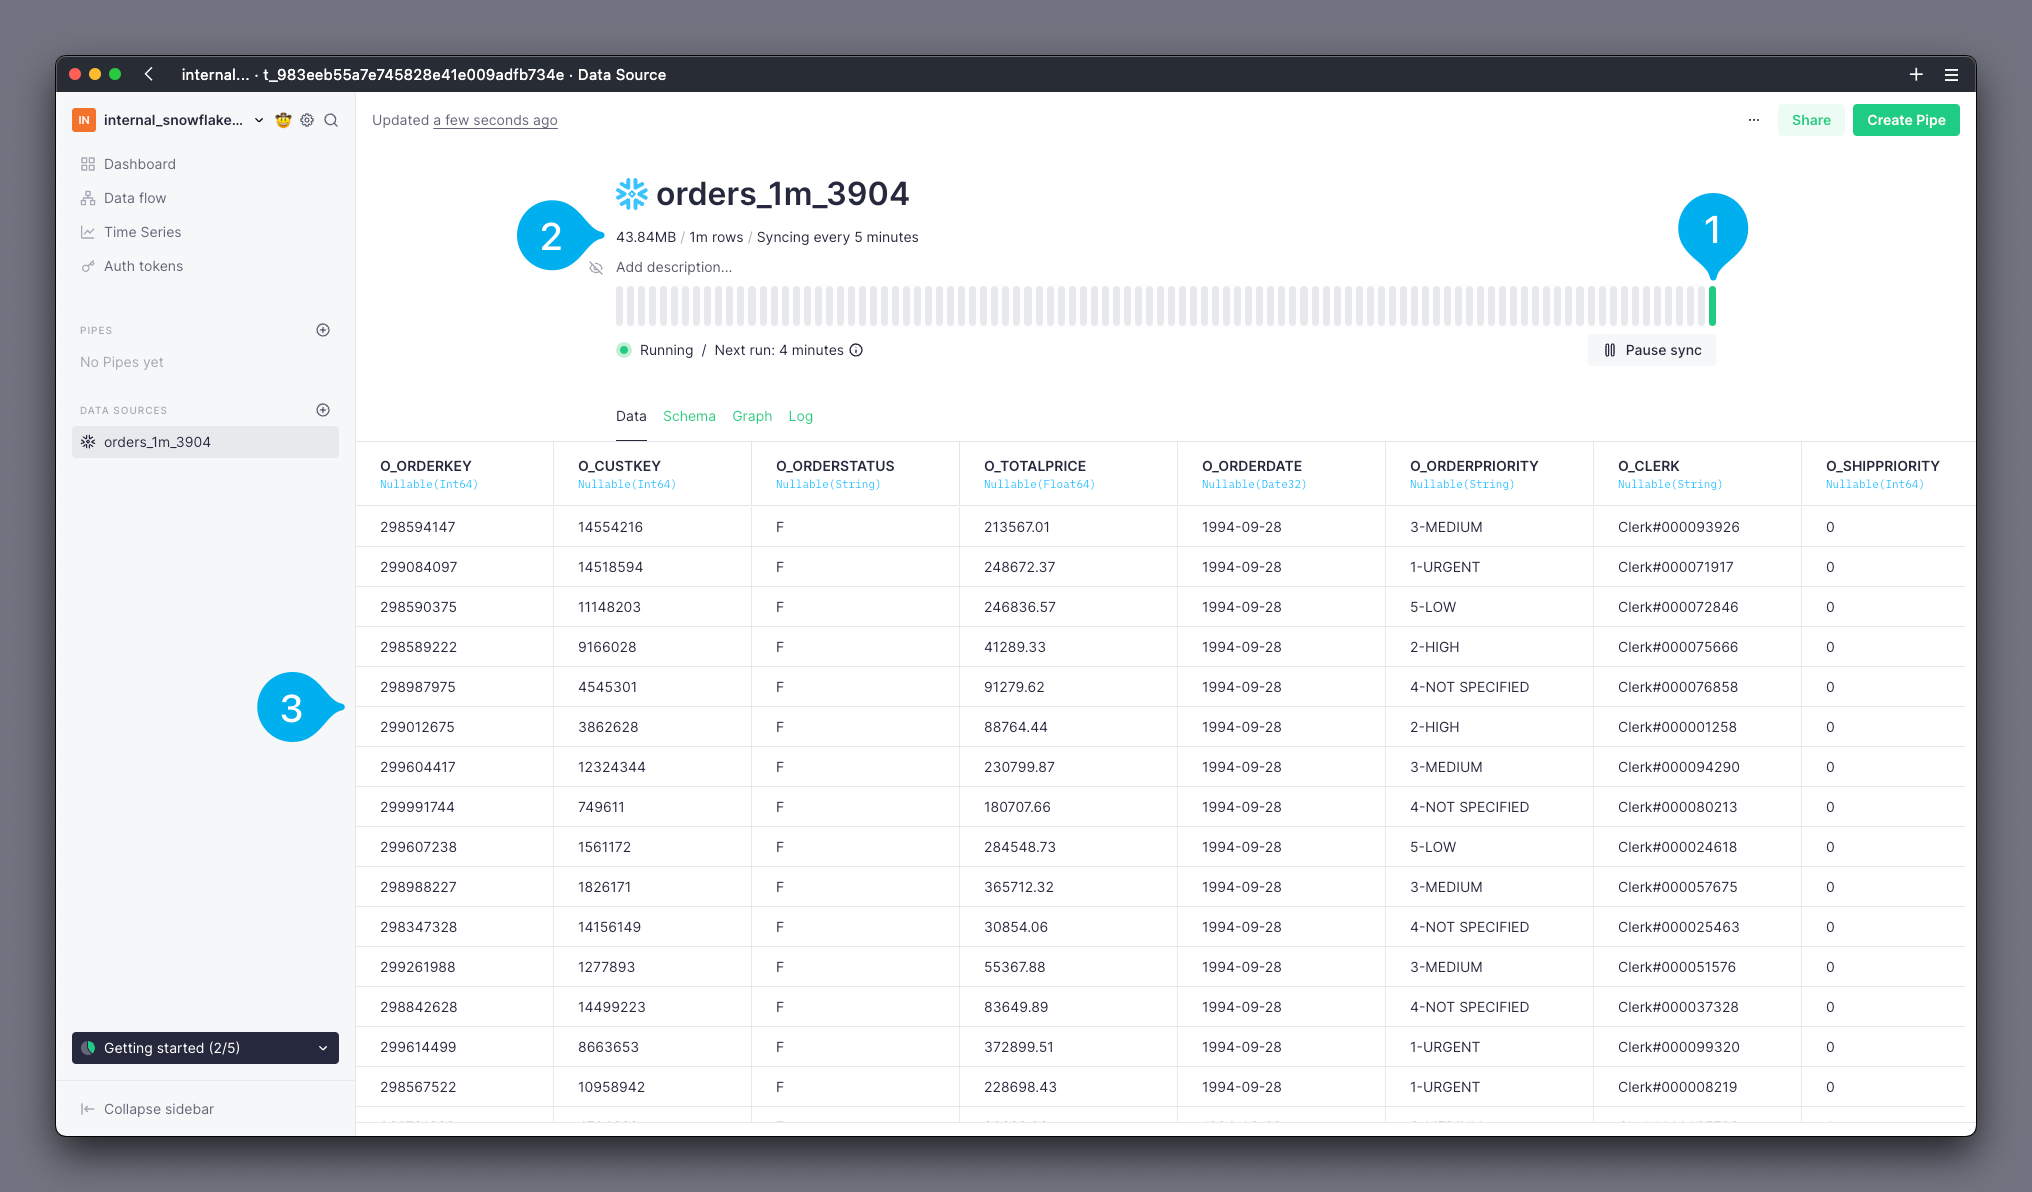Select the Data tab
Image resolution: width=2032 pixels, height=1192 pixels.
pos(631,416)
